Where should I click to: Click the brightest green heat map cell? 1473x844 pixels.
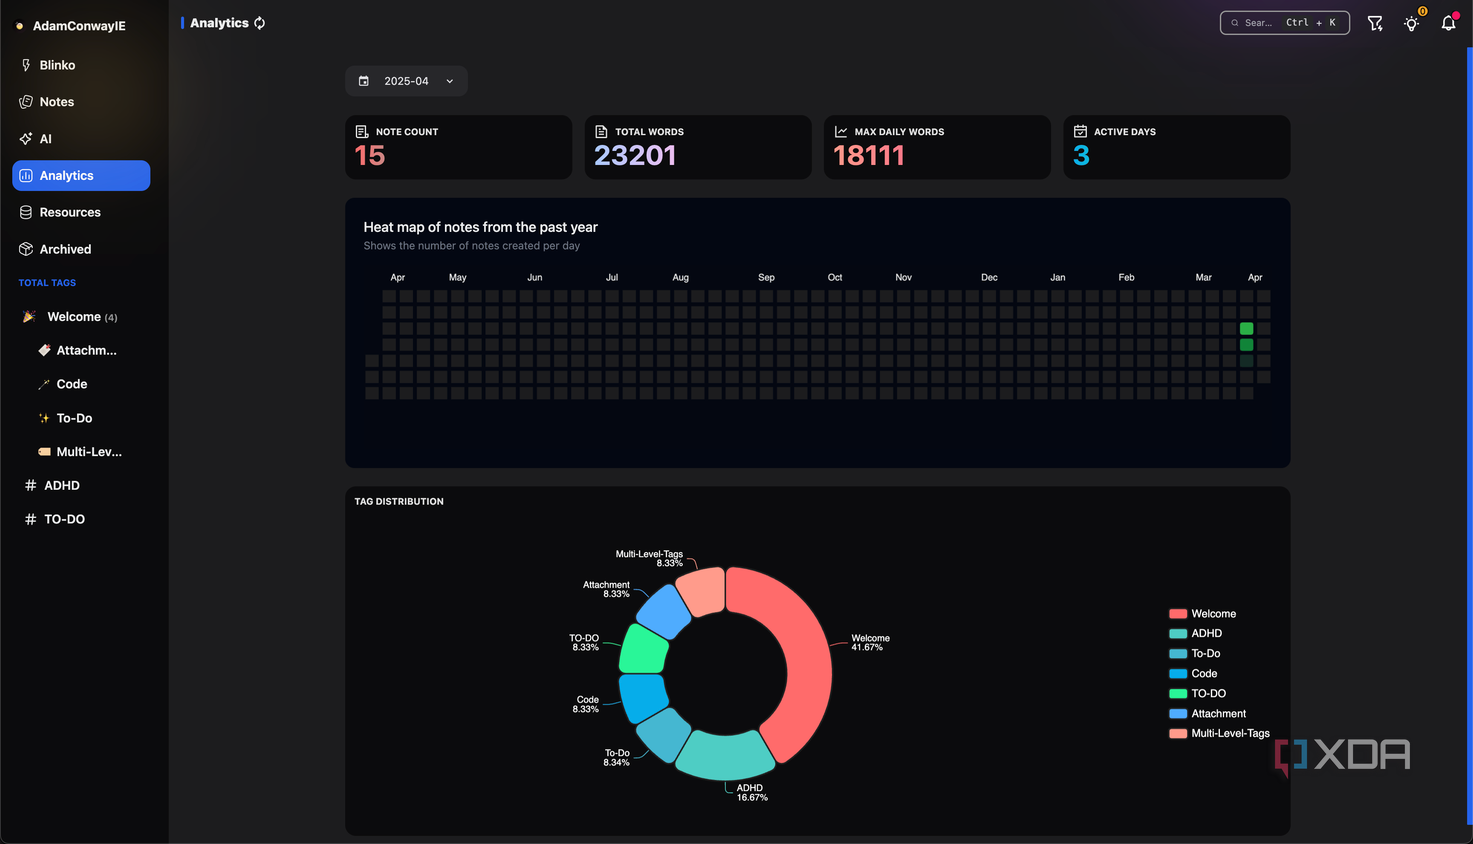coord(1246,329)
